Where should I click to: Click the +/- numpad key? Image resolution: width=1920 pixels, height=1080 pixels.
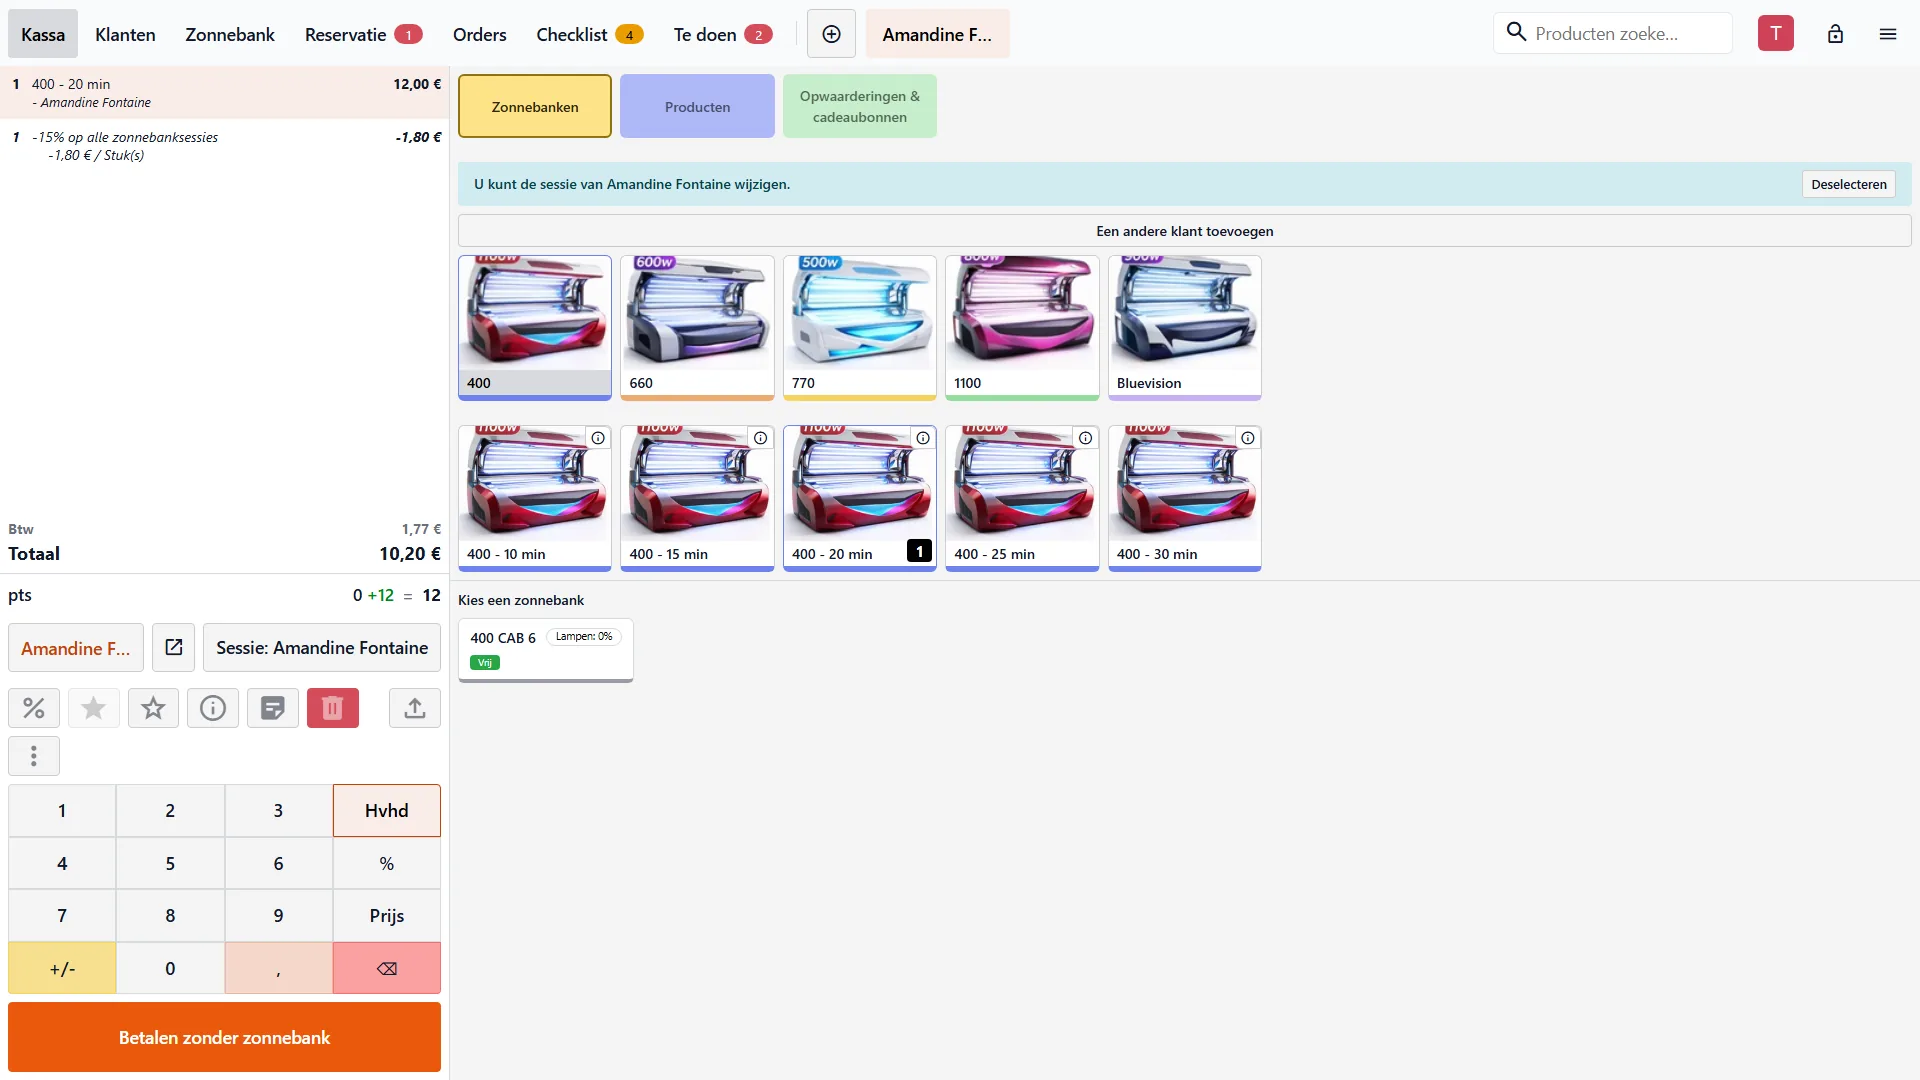[x=62, y=968]
